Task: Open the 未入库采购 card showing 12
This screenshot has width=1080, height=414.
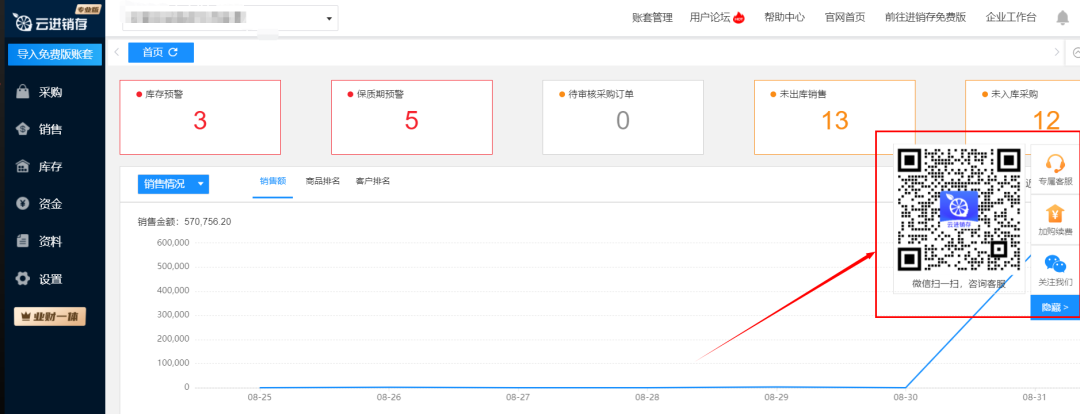Action: tap(1022, 117)
